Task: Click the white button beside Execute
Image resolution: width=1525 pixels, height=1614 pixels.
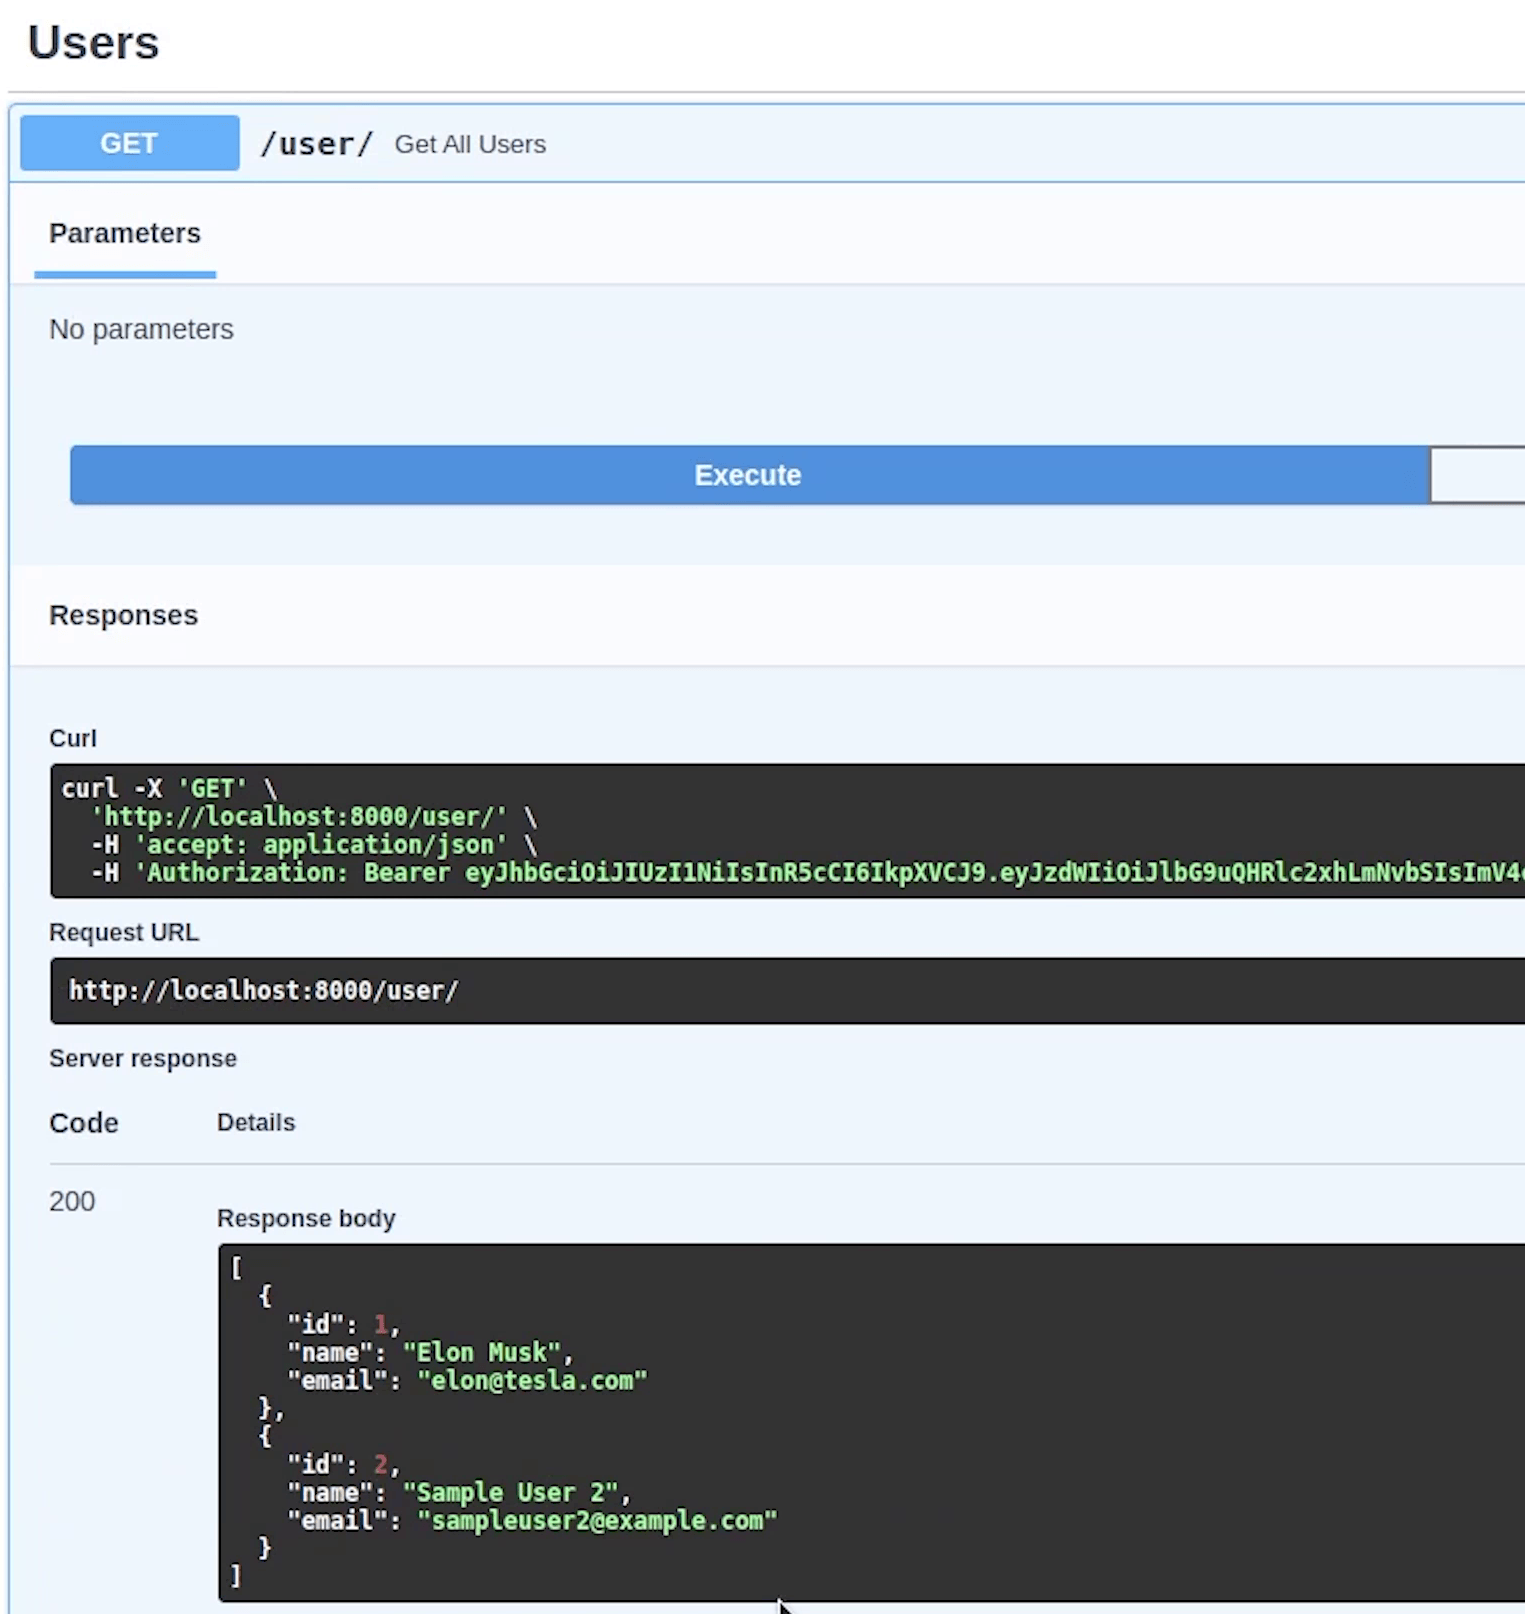Action: tap(1476, 475)
